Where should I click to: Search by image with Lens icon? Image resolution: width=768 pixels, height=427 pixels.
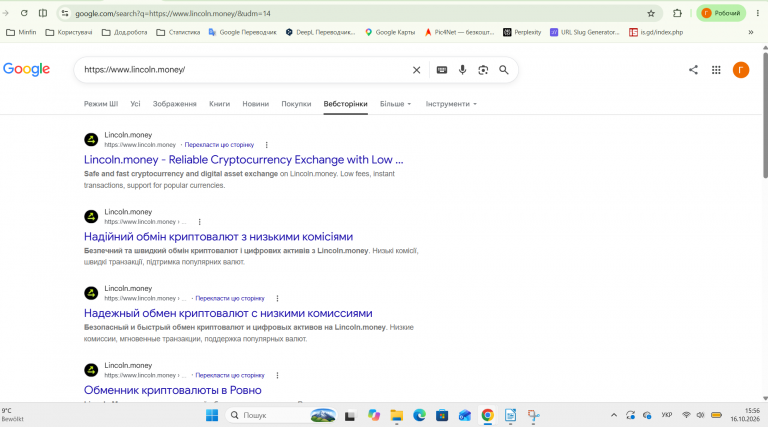483,70
